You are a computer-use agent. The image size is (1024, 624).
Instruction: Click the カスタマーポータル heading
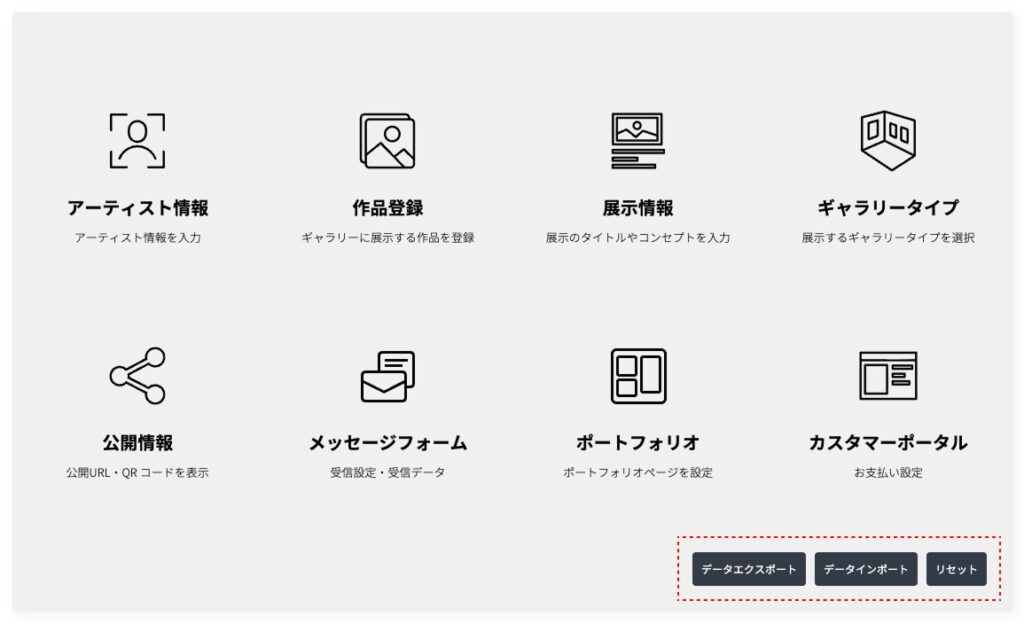[887, 443]
